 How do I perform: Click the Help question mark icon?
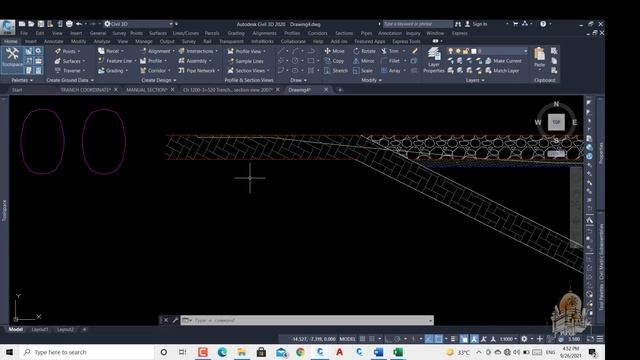tap(543, 24)
